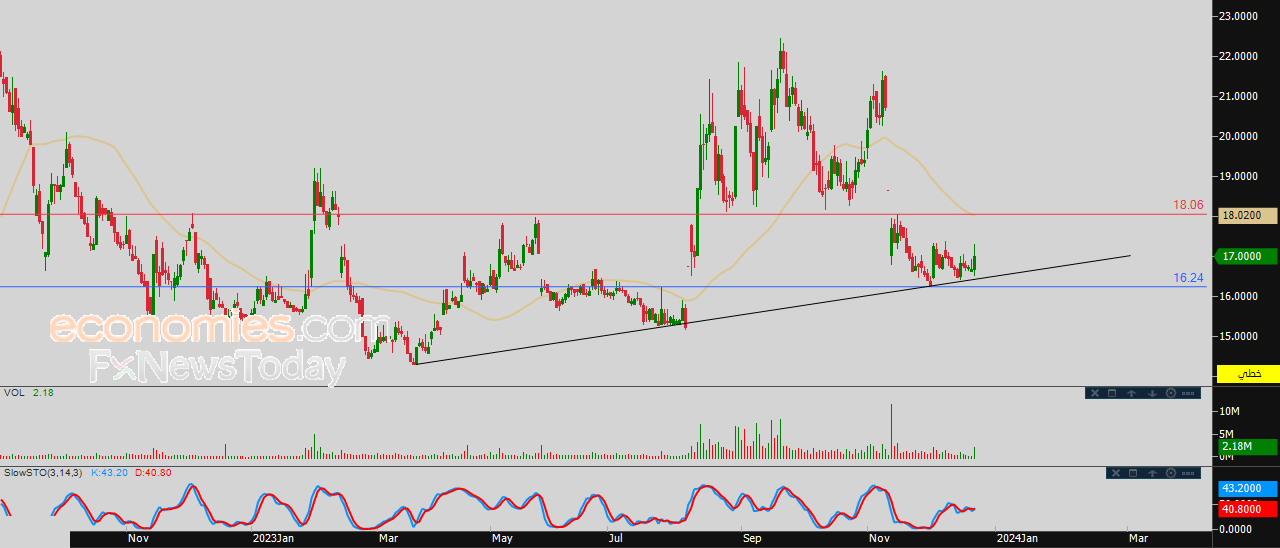Select the 18.06 resistance level label

pos(1187,204)
